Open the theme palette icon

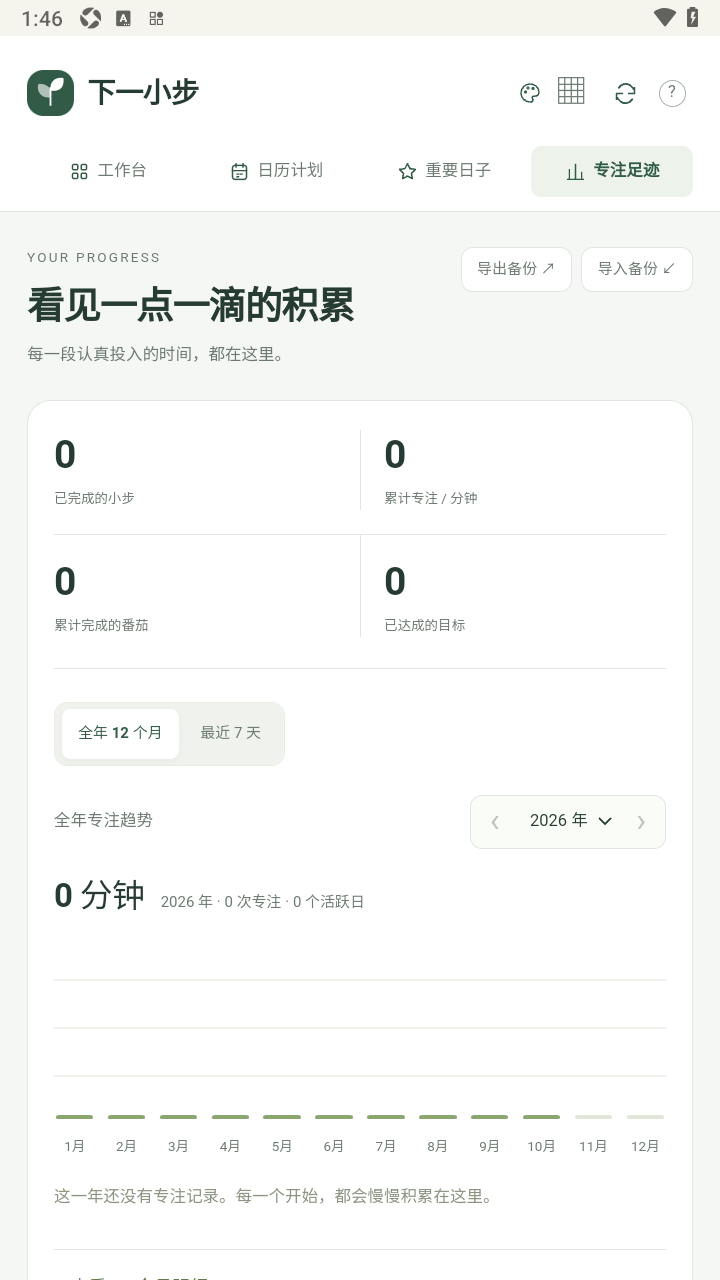pos(530,93)
